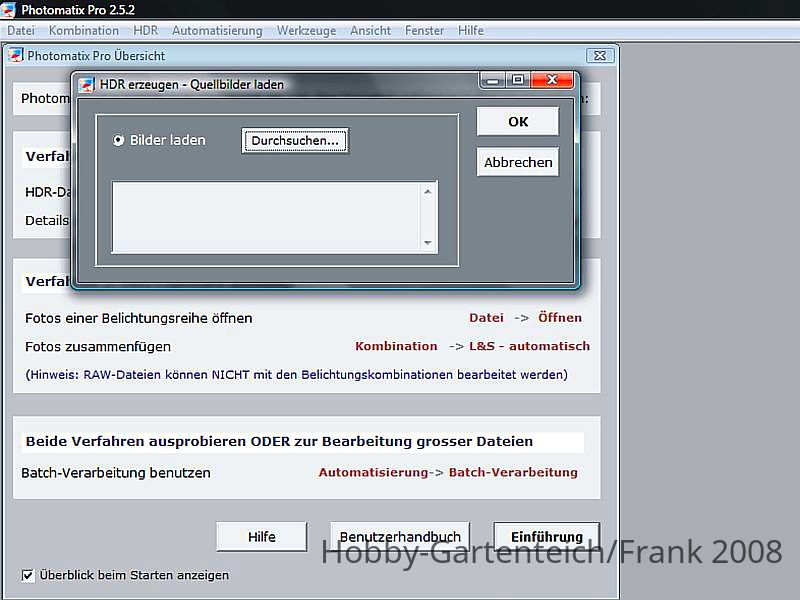Open the Hilfe menu in menu bar
The height and width of the screenshot is (600, 800).
470,31
